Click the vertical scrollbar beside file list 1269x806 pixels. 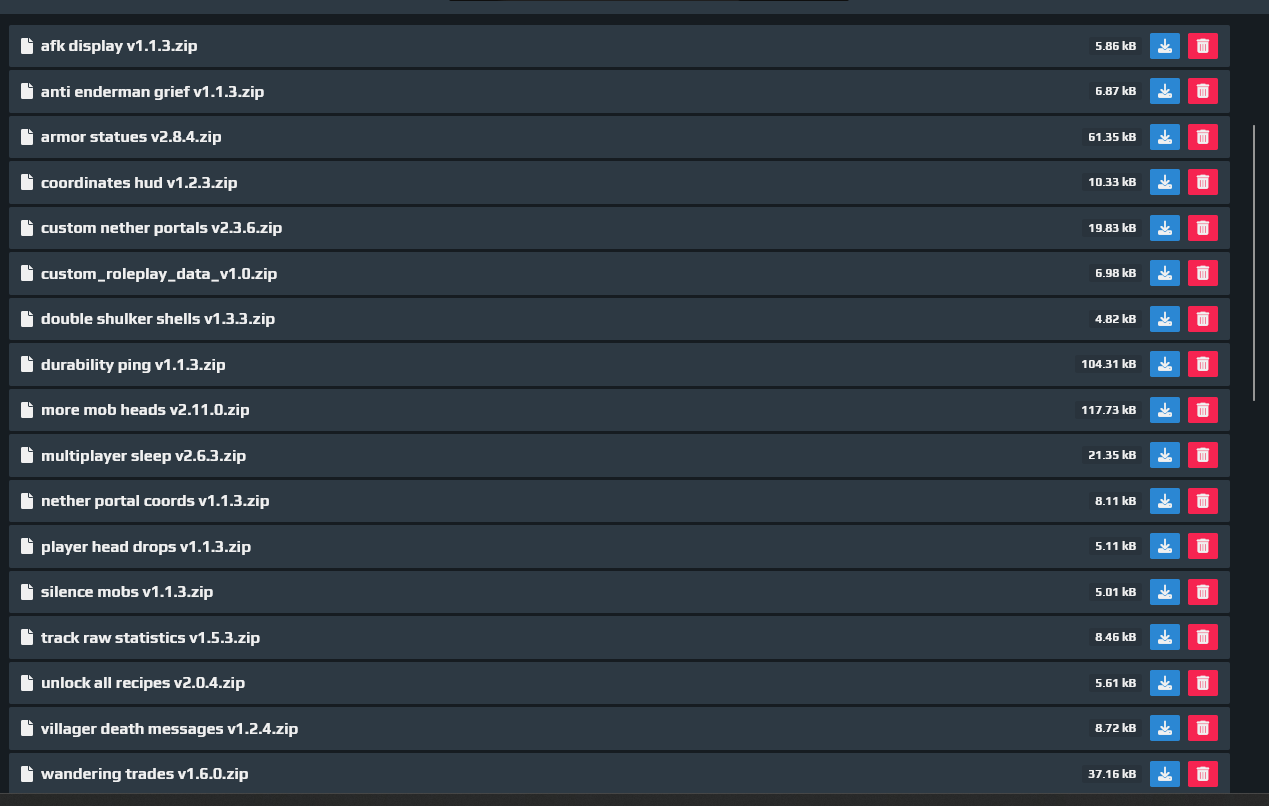pos(1254,263)
